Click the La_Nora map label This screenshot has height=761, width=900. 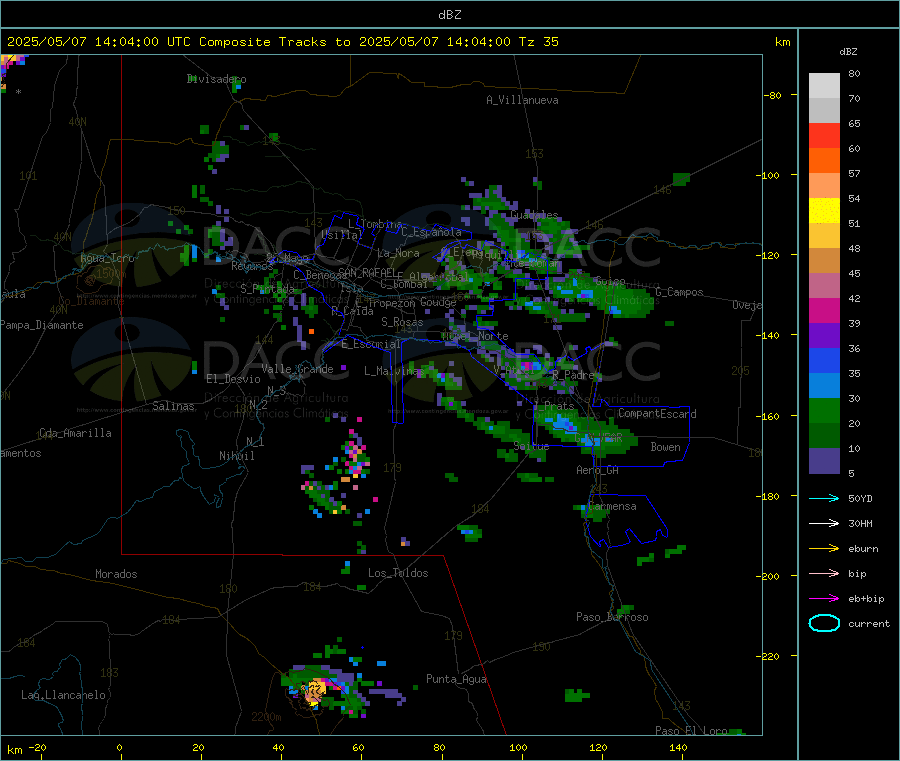398,253
